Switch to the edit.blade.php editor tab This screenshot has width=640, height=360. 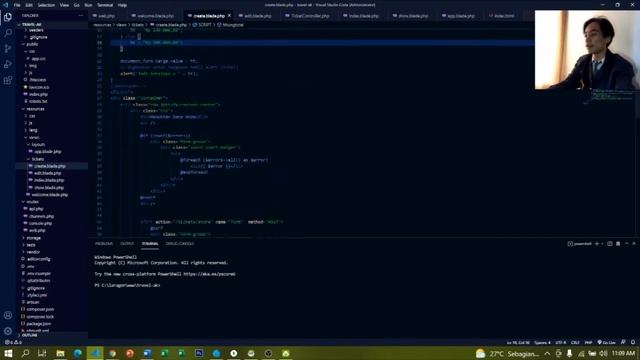point(255,16)
